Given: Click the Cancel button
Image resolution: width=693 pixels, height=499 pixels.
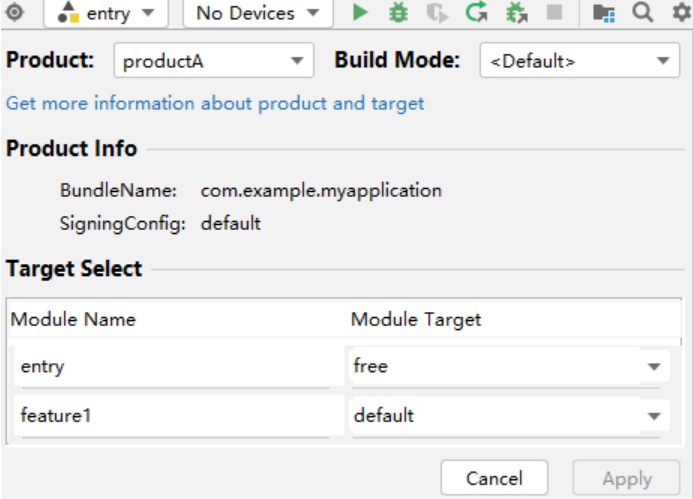Looking at the screenshot, I should (494, 478).
